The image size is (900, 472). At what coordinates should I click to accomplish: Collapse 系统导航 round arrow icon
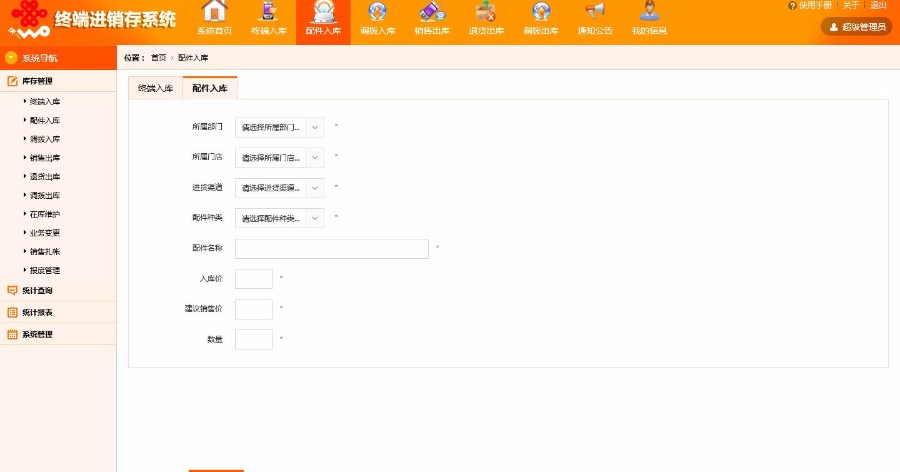point(11,58)
